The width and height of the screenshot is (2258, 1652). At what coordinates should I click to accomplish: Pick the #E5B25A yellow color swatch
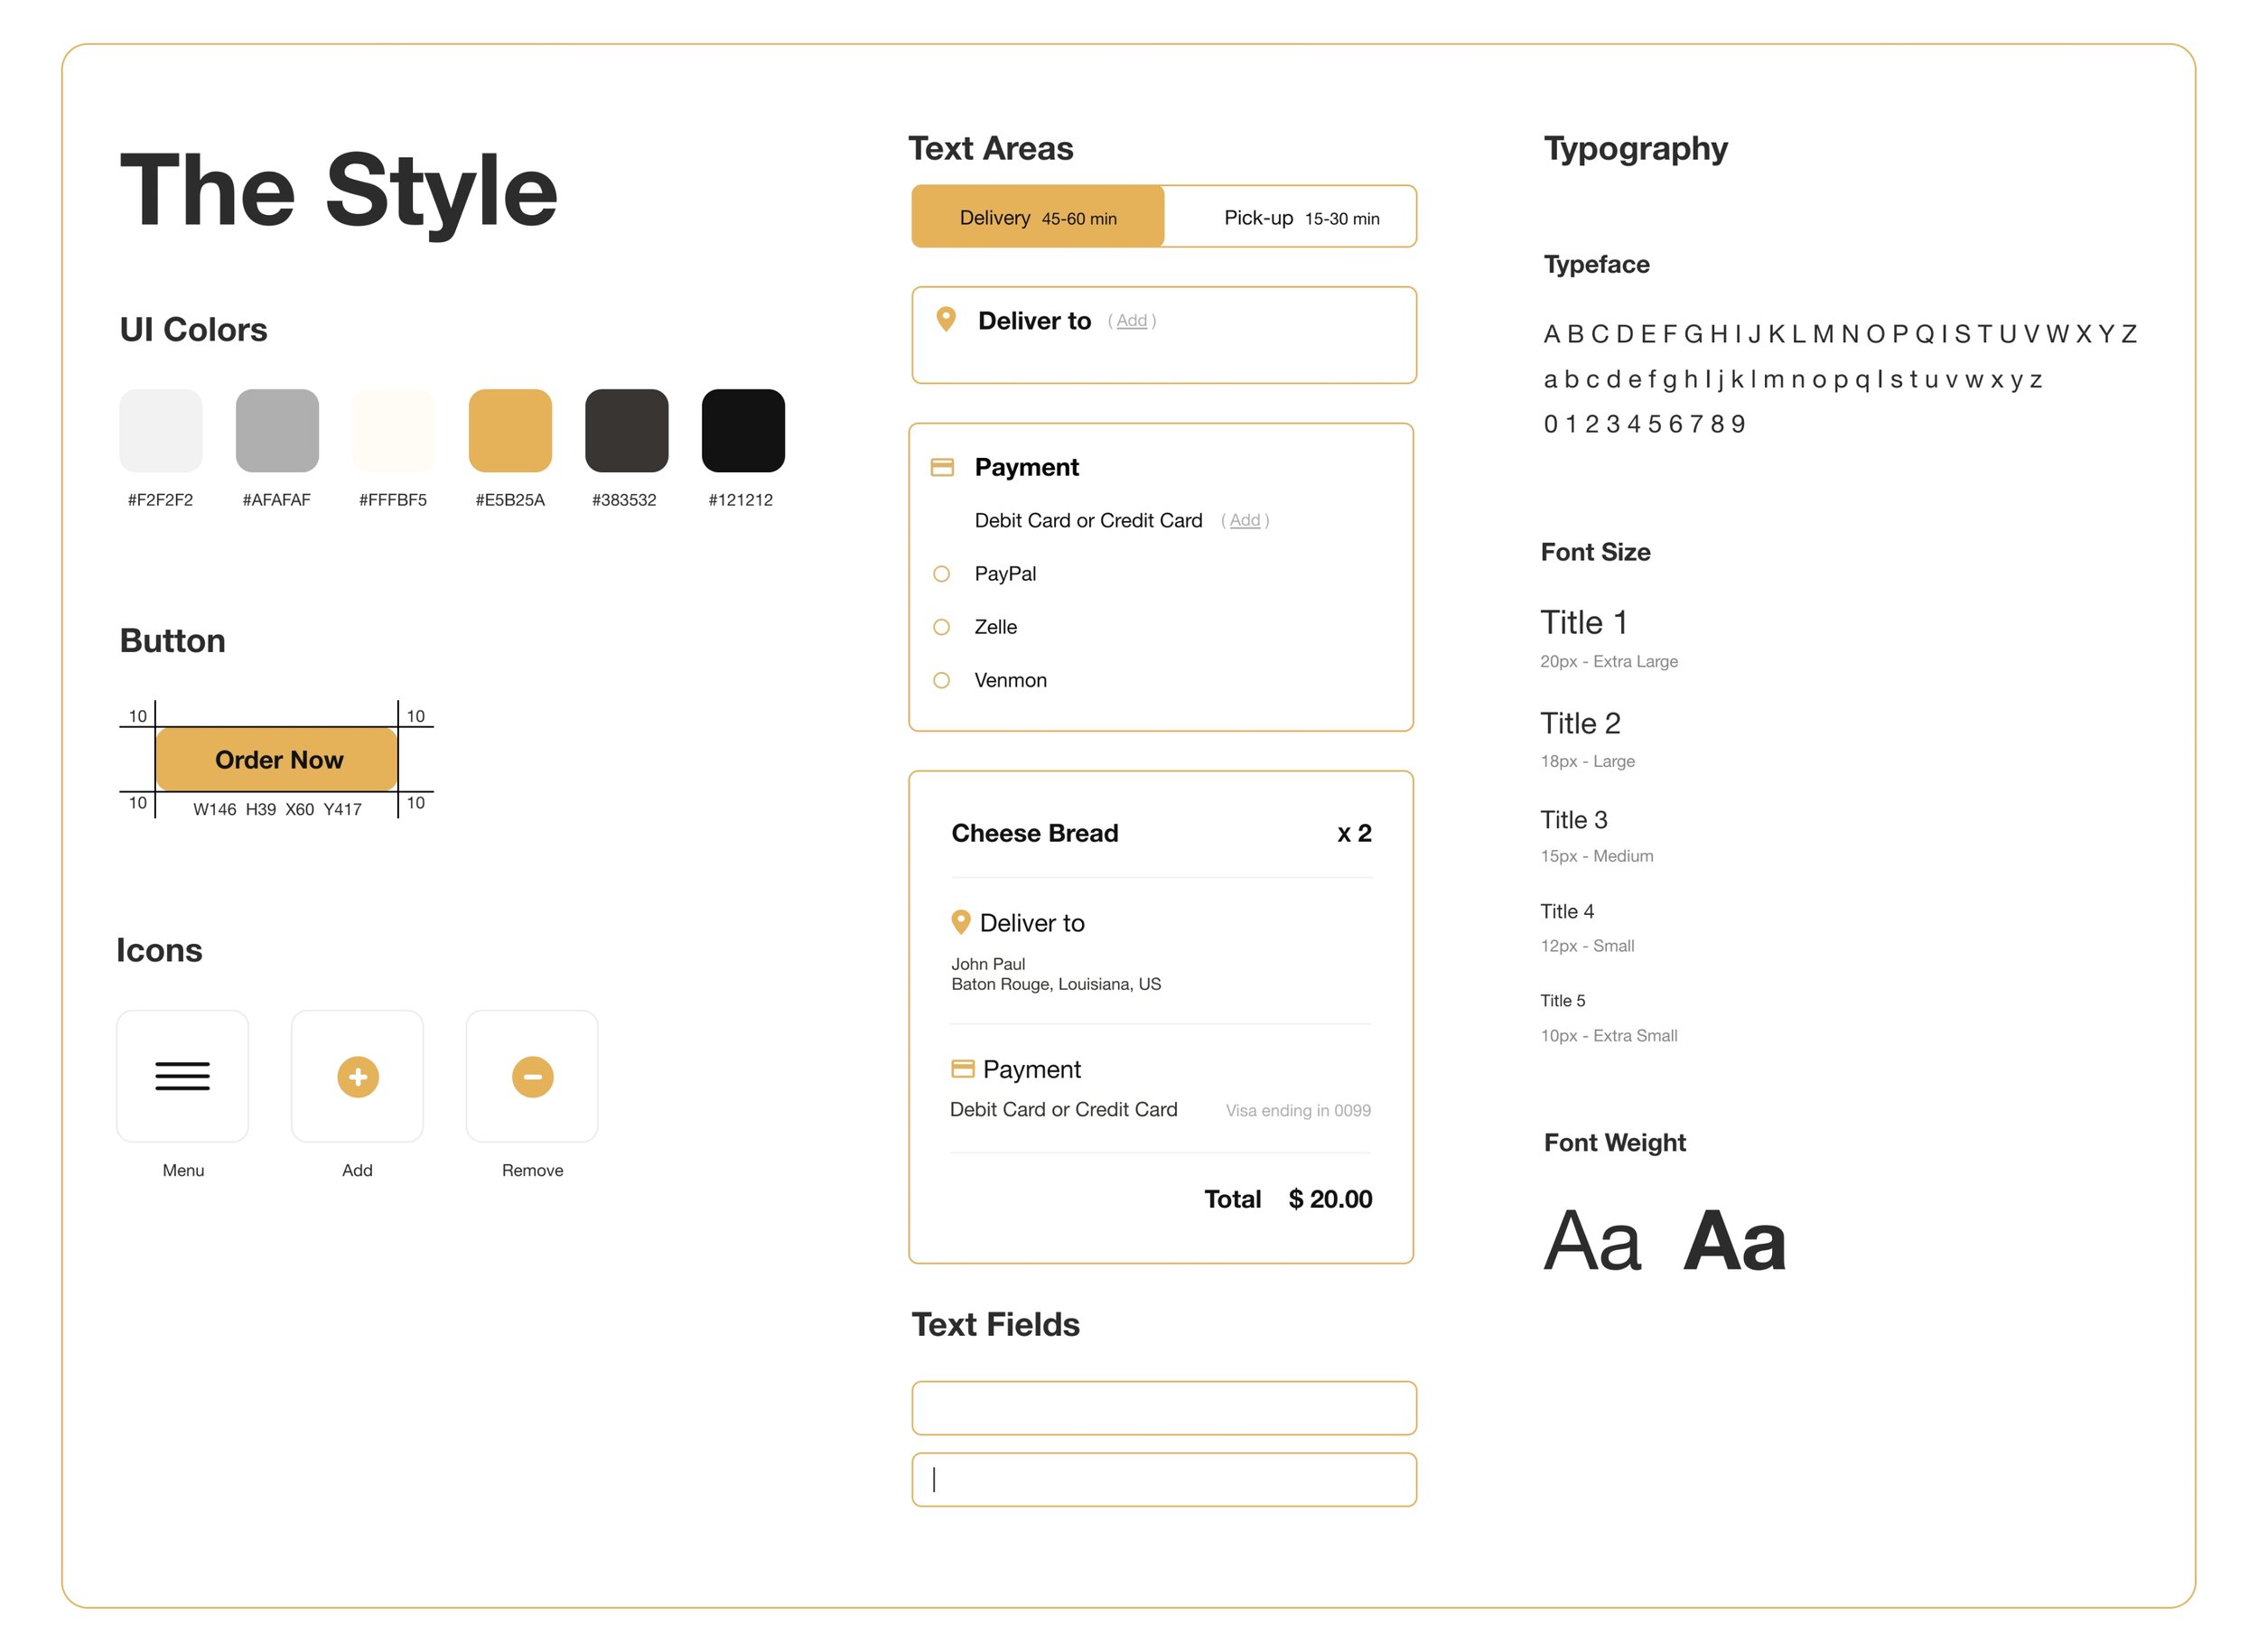[510, 430]
